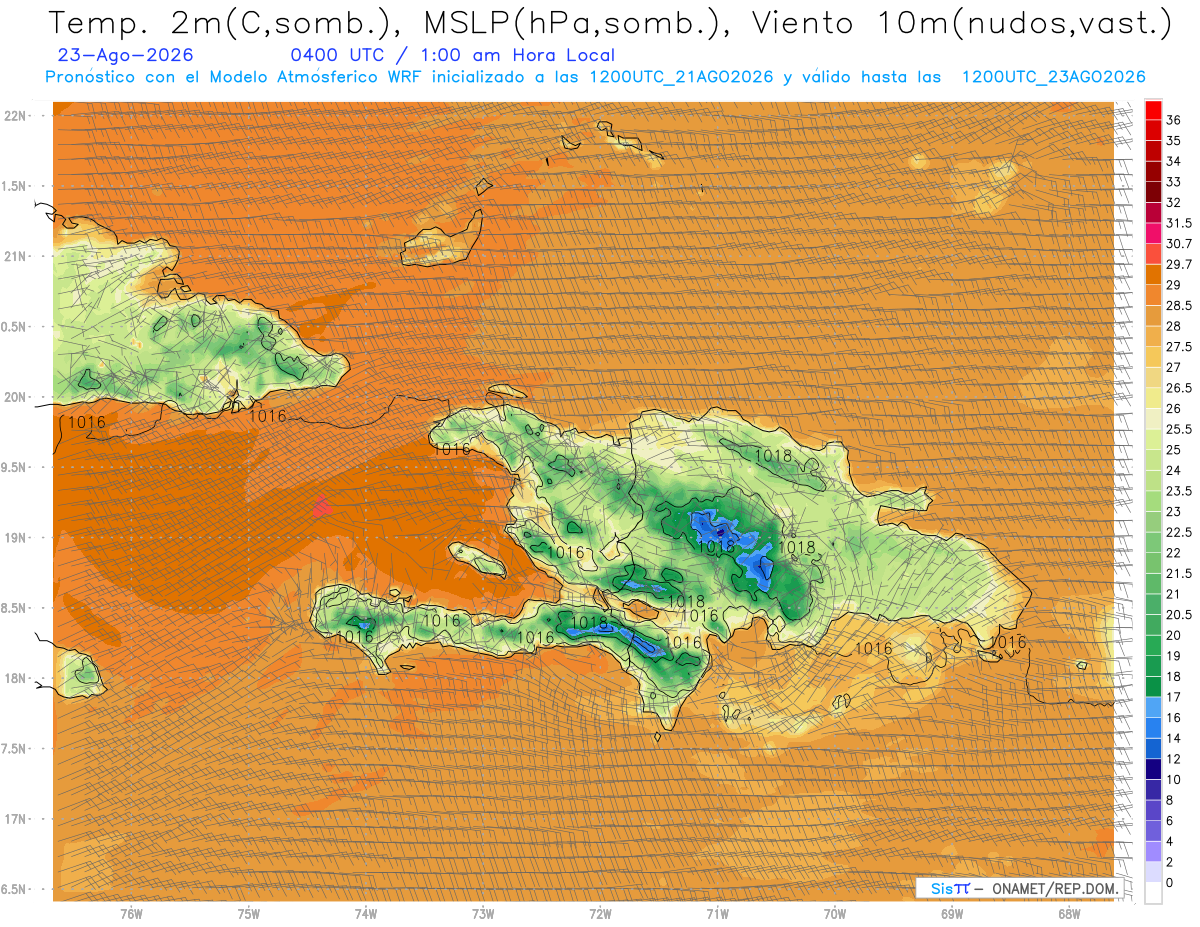Click the '20.5' legend value
This screenshot has height=927, width=1200.
(x=1179, y=615)
